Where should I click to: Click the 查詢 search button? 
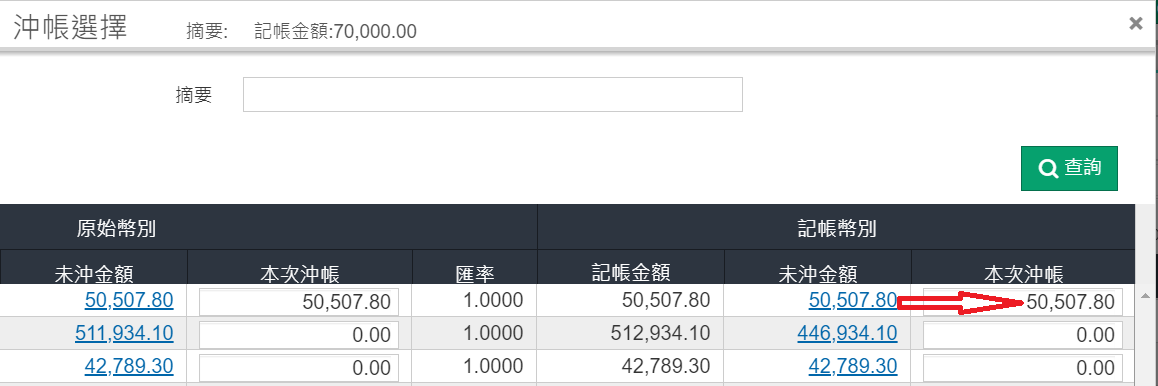point(1069,168)
